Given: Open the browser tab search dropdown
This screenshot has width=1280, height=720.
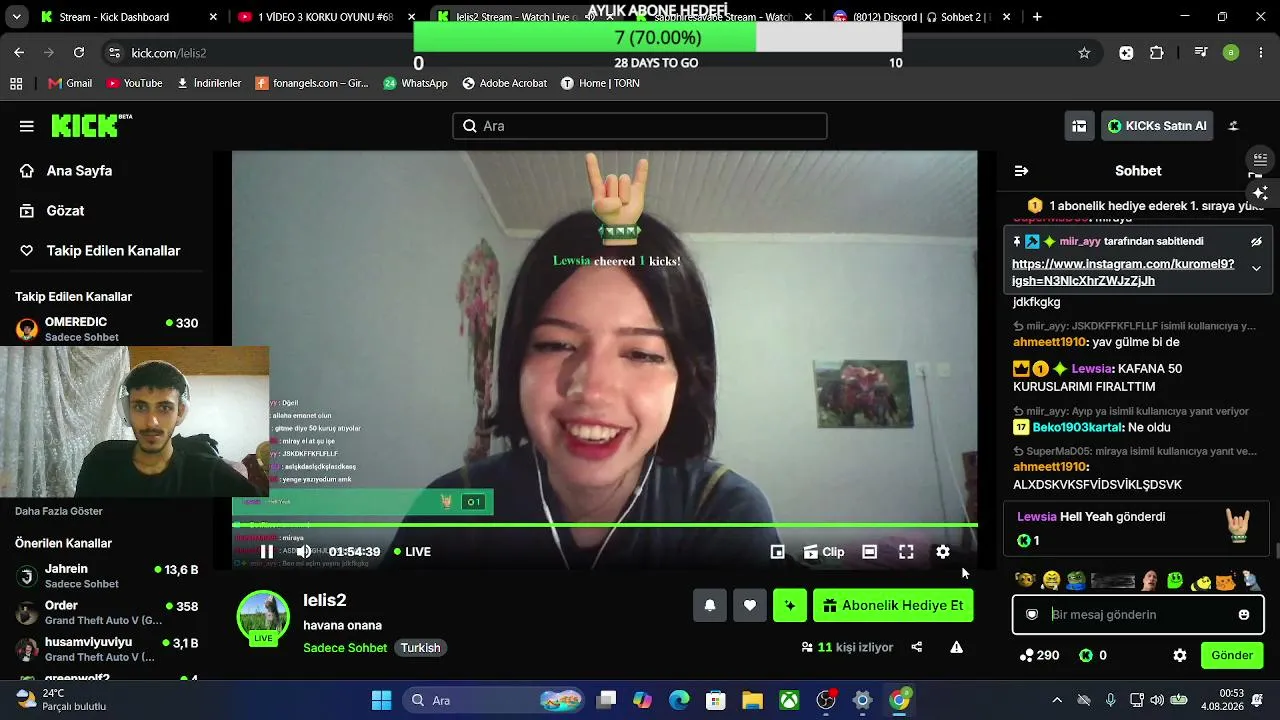Looking at the screenshot, I should pos(16,17).
